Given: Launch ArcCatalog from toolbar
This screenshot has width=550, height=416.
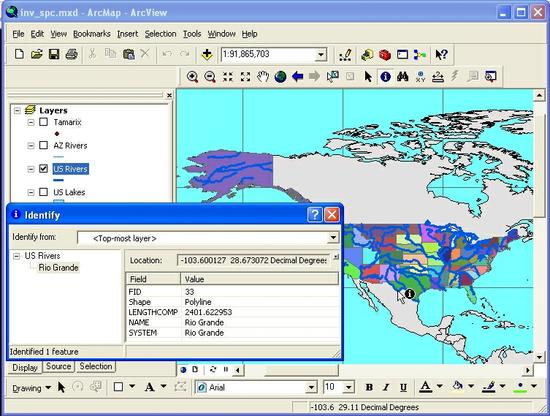Looking at the screenshot, I should 367,55.
